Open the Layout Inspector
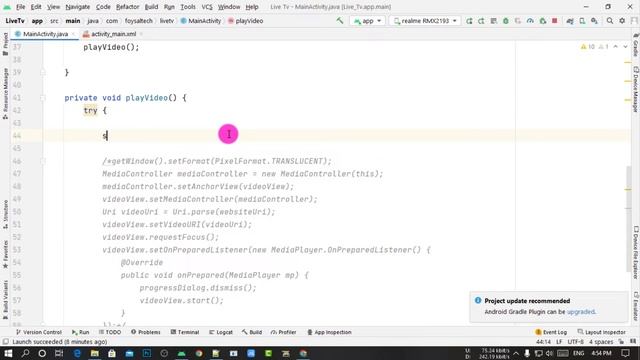Viewport: 640px width, 360px height. pyautogui.click(x=601, y=332)
